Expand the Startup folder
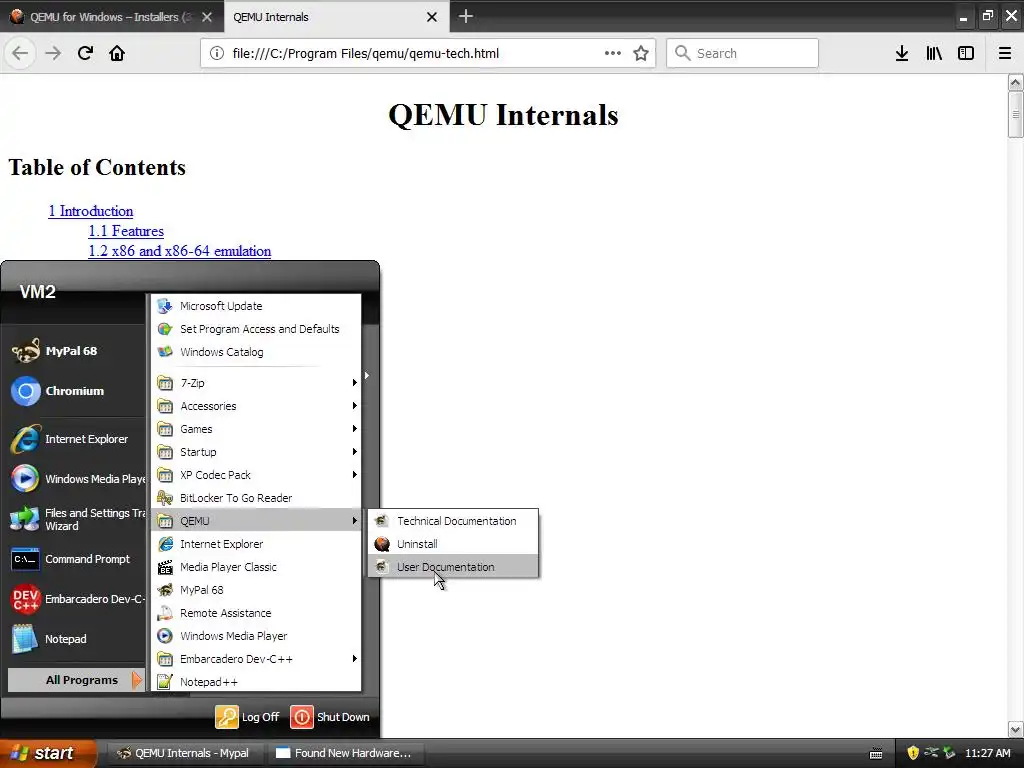 (256, 452)
